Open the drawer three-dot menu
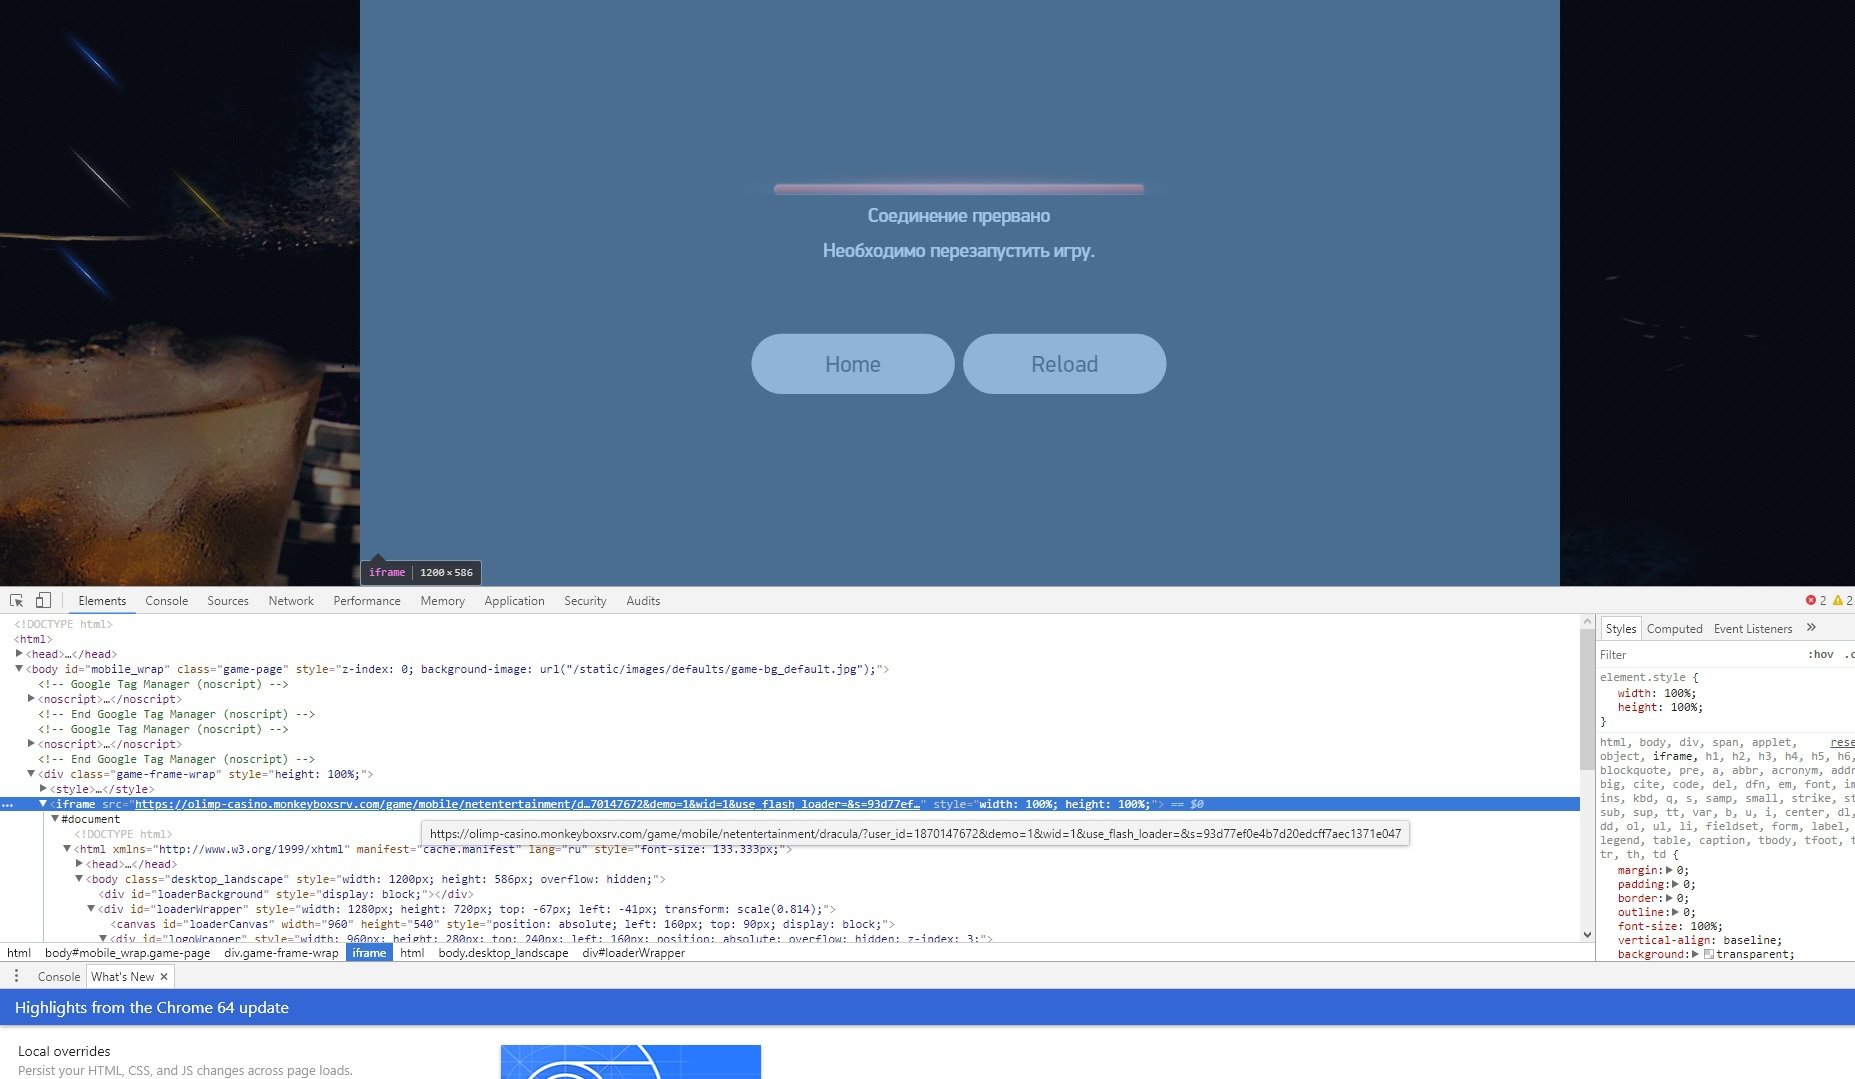1855x1079 pixels. point(16,976)
